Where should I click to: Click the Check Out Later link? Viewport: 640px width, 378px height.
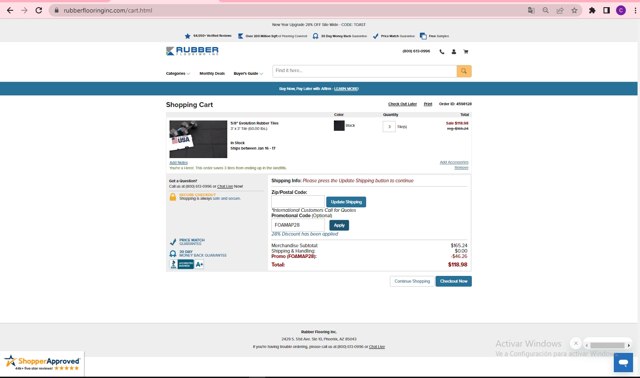[x=402, y=104]
